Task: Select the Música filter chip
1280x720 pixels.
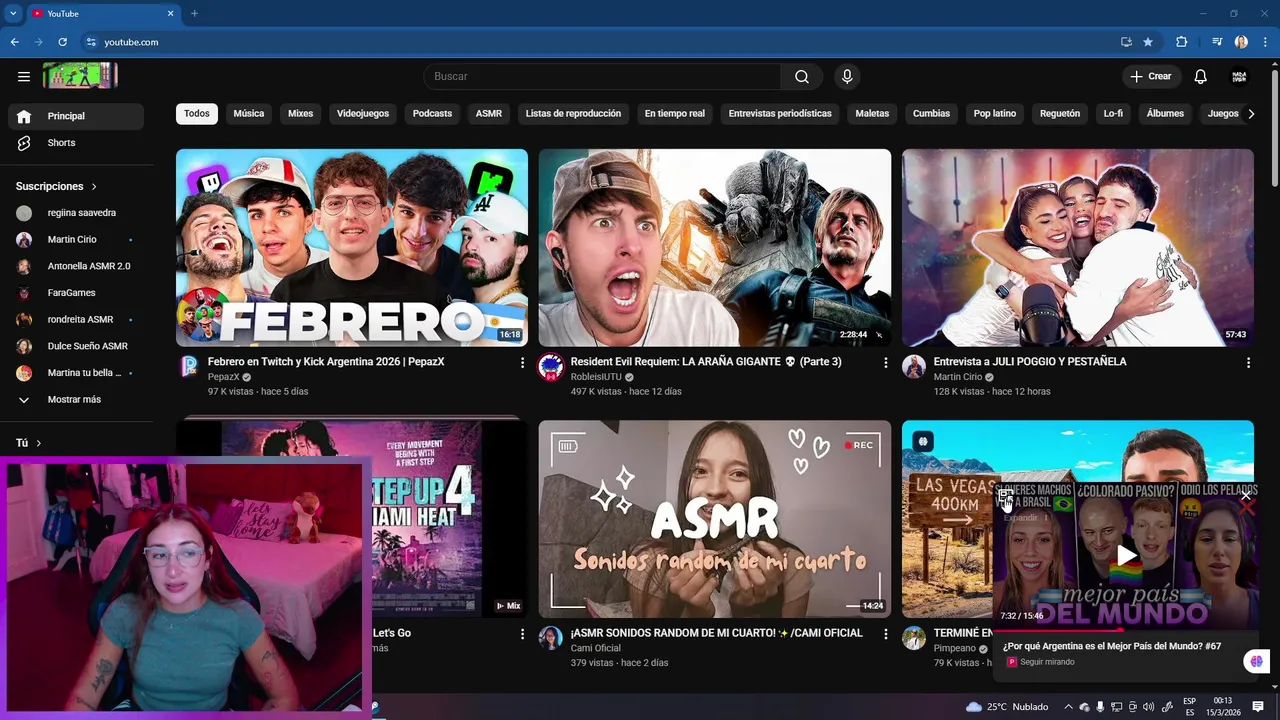Action: coord(249,114)
